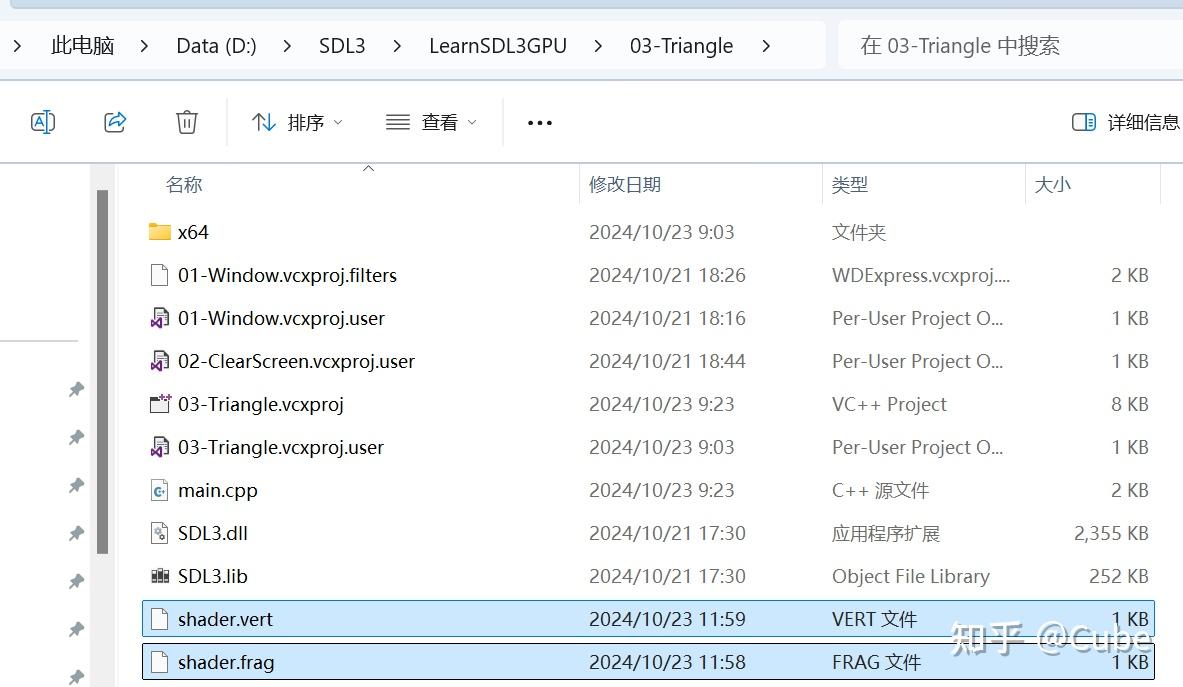
Task: Click the See more ellipsis toolbar icon
Action: click(x=539, y=122)
